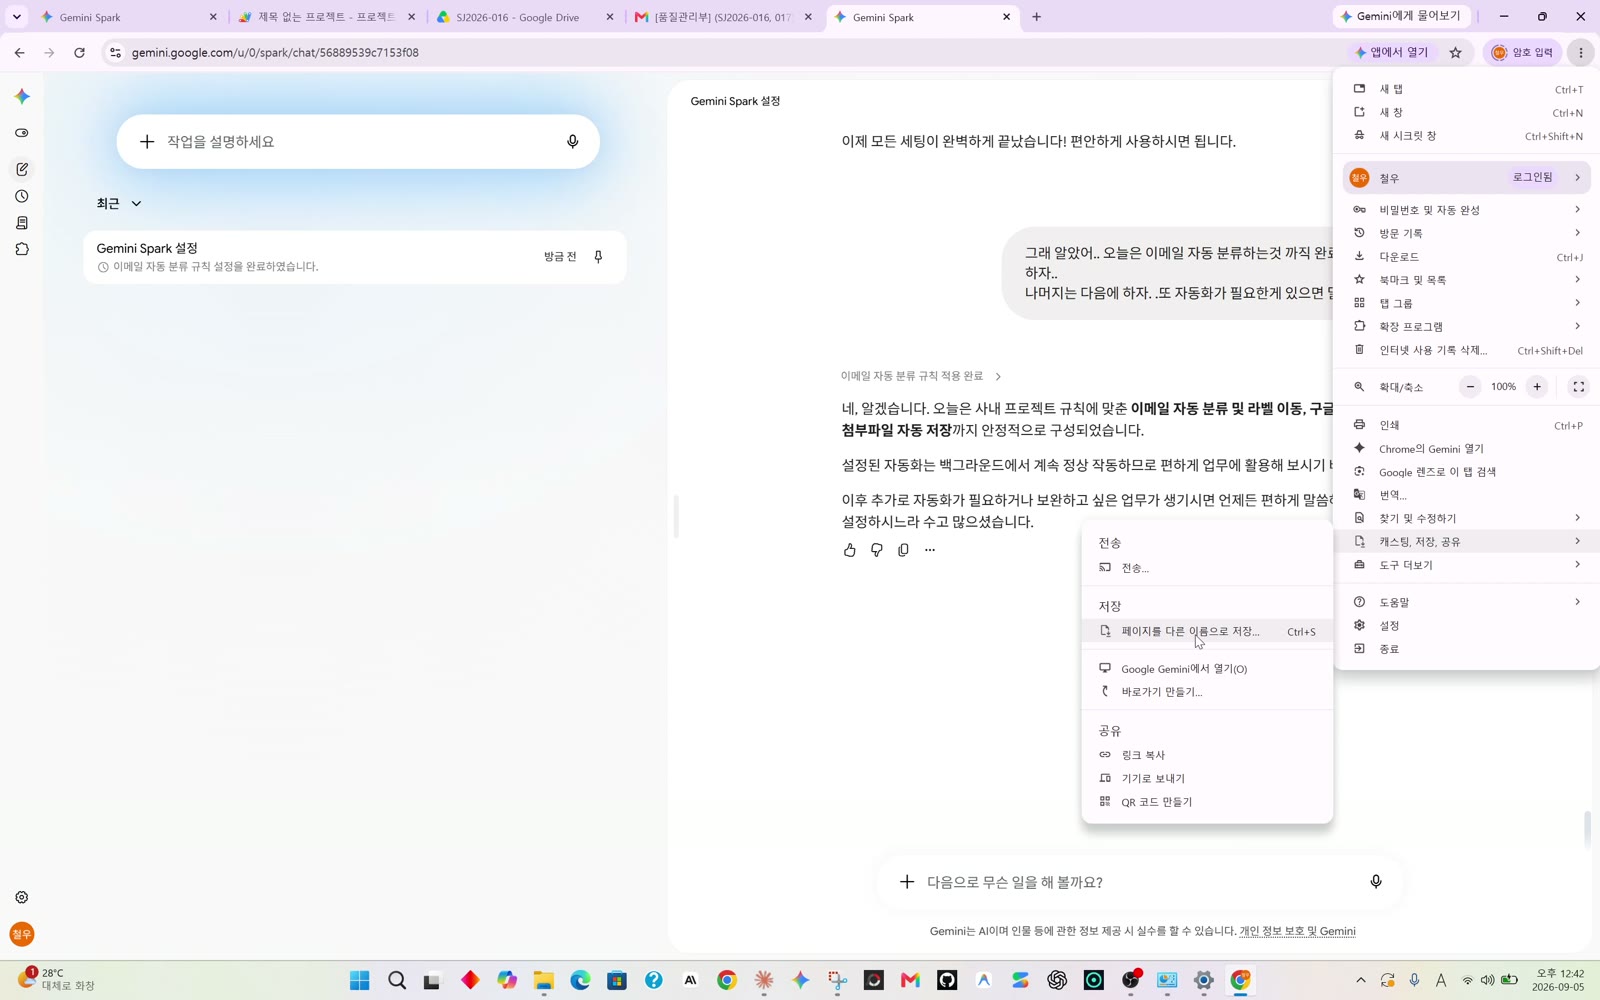Click the new chat edit icon in sidebar

[22, 169]
